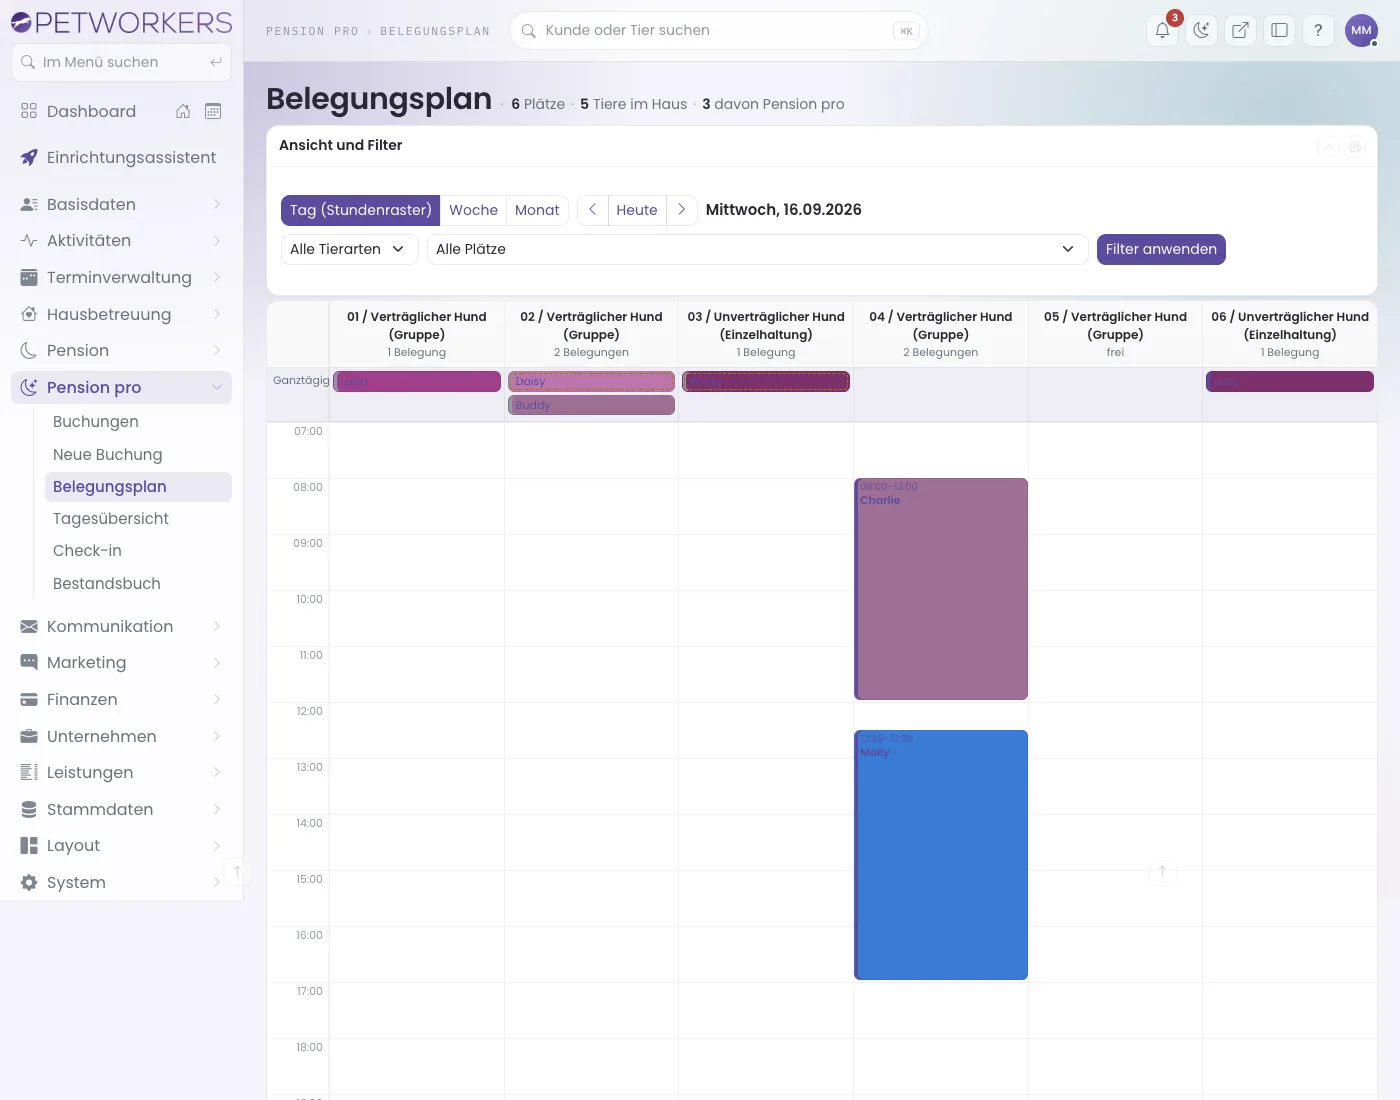Collapse the Pension pro menu section

(x=121, y=387)
